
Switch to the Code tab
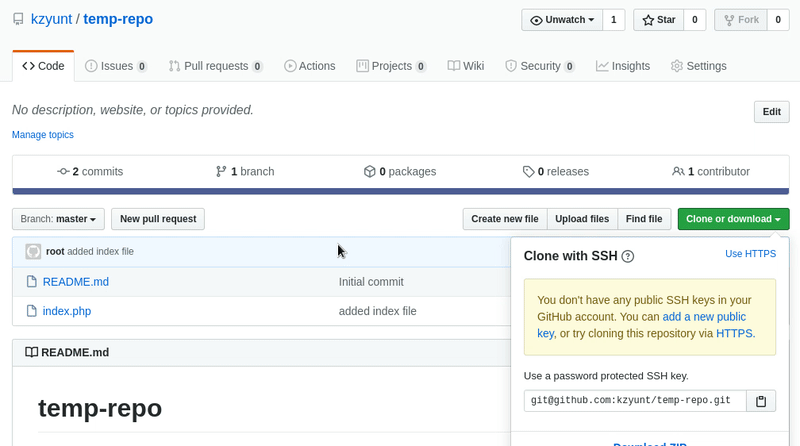(x=43, y=66)
